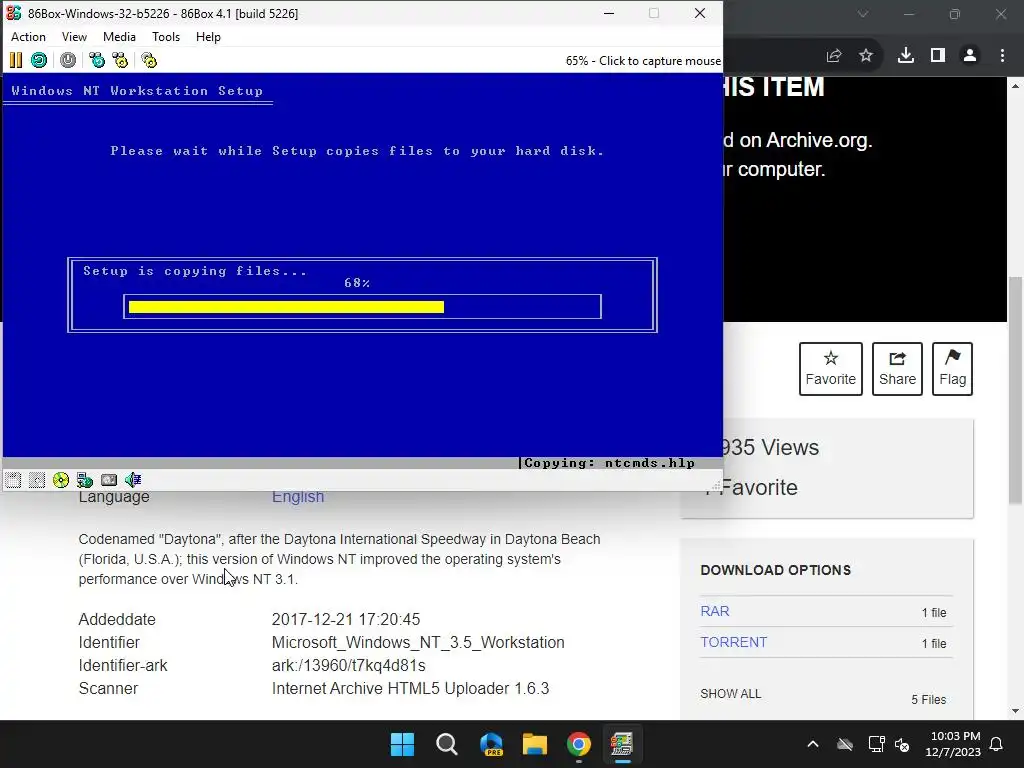Open Chrome downloads icon

[x=905, y=56]
